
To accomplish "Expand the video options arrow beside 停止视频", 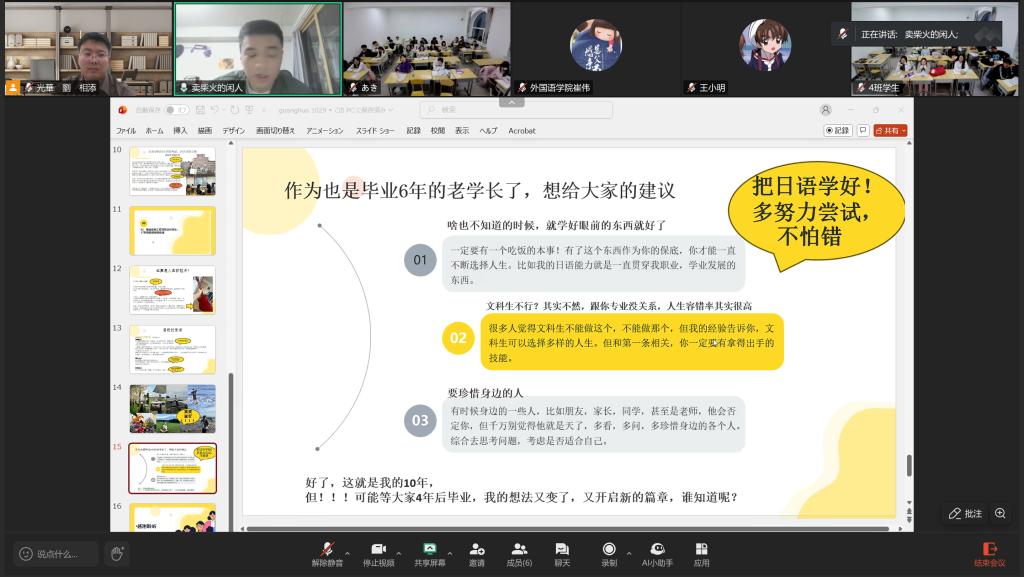I will (x=398, y=552).
